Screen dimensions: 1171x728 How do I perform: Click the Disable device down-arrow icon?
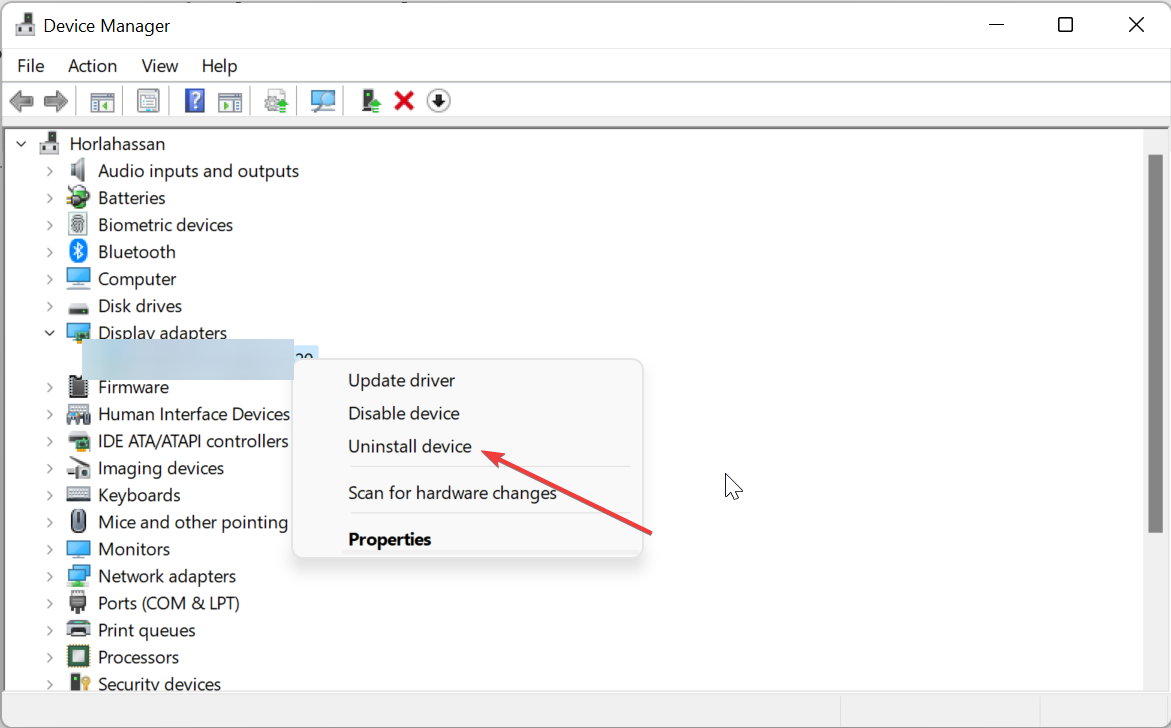[x=438, y=101]
